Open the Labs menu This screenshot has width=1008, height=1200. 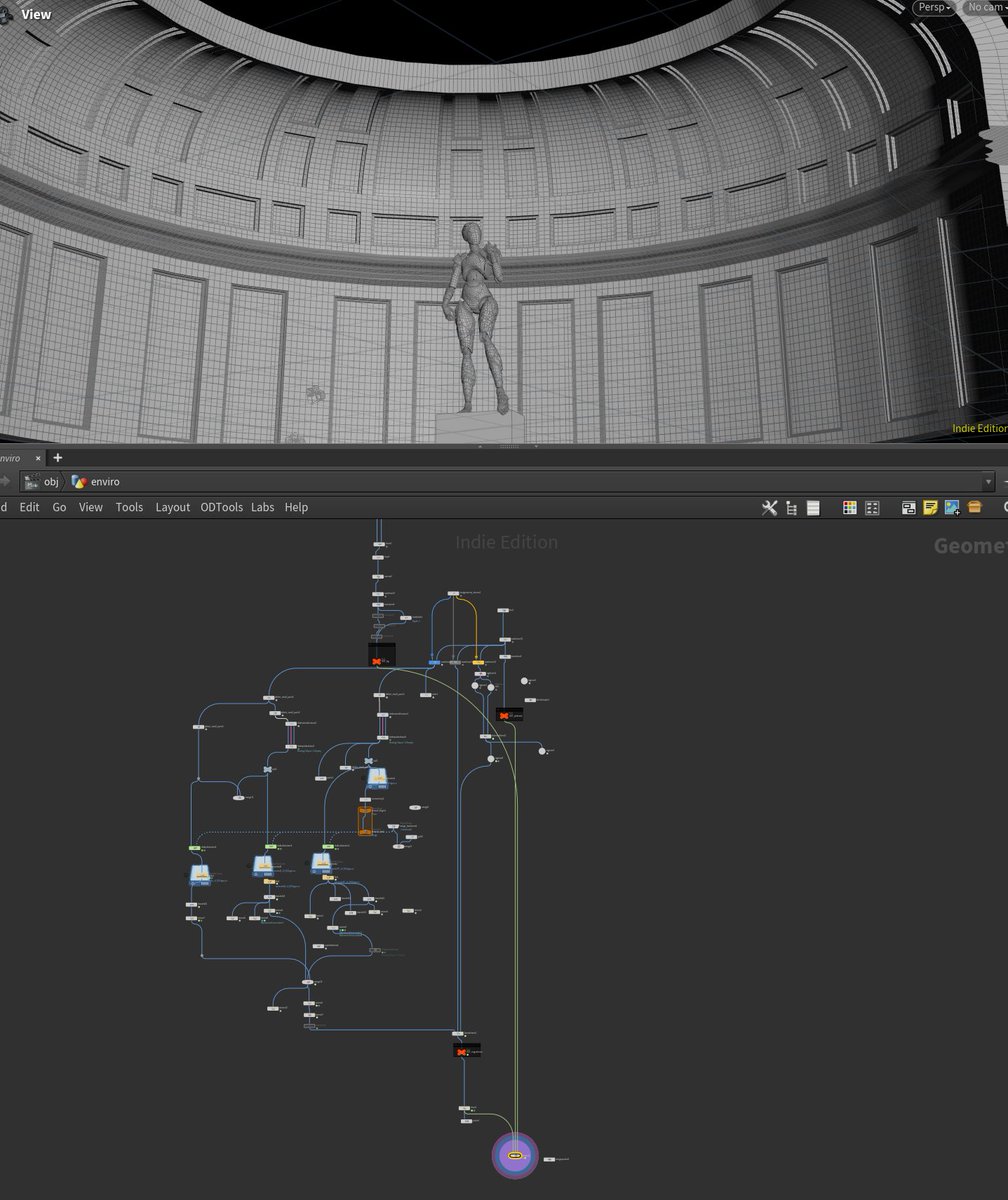coord(262,507)
